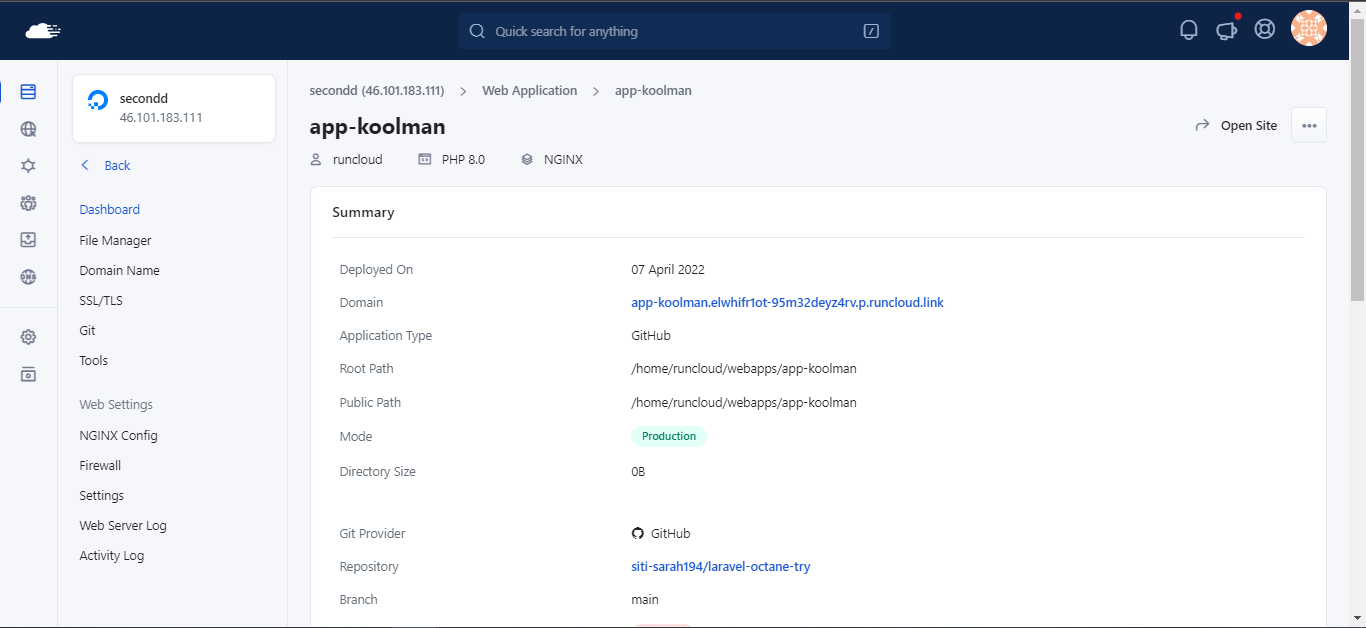Open the gear settings rail icon

28,337
